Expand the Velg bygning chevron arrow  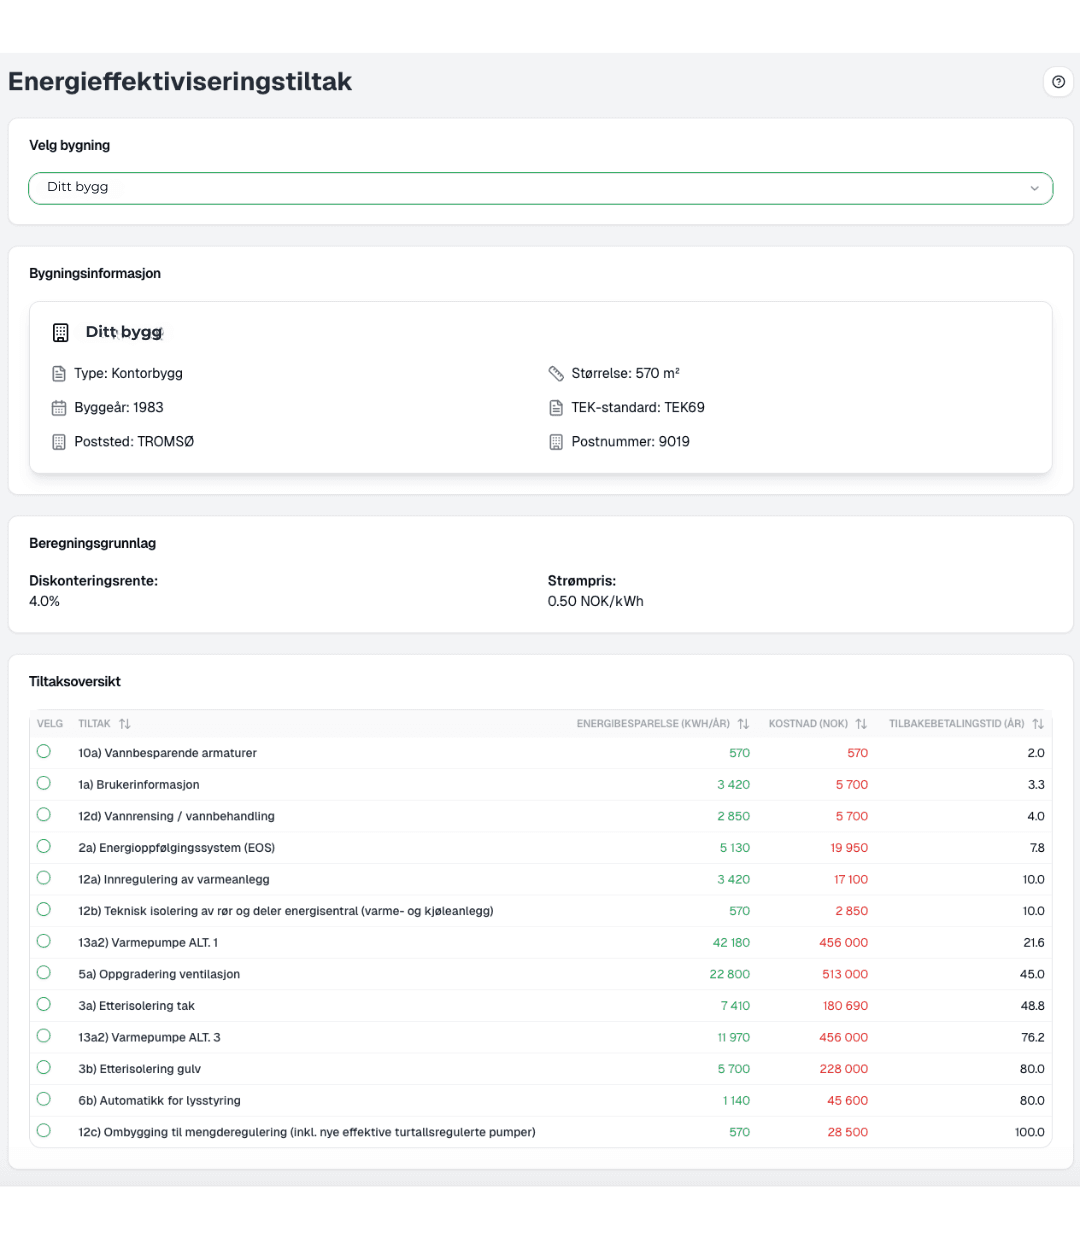tap(1034, 188)
